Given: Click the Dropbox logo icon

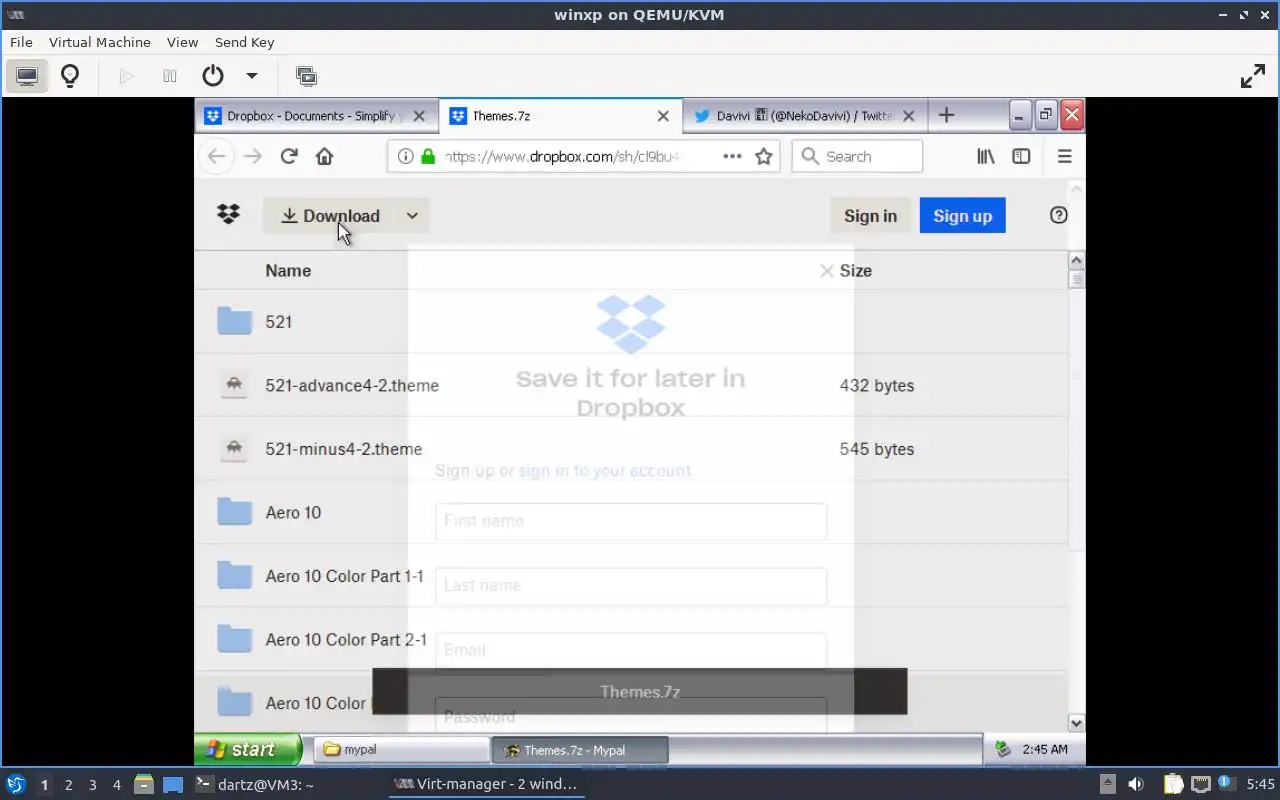Looking at the screenshot, I should click(228, 214).
